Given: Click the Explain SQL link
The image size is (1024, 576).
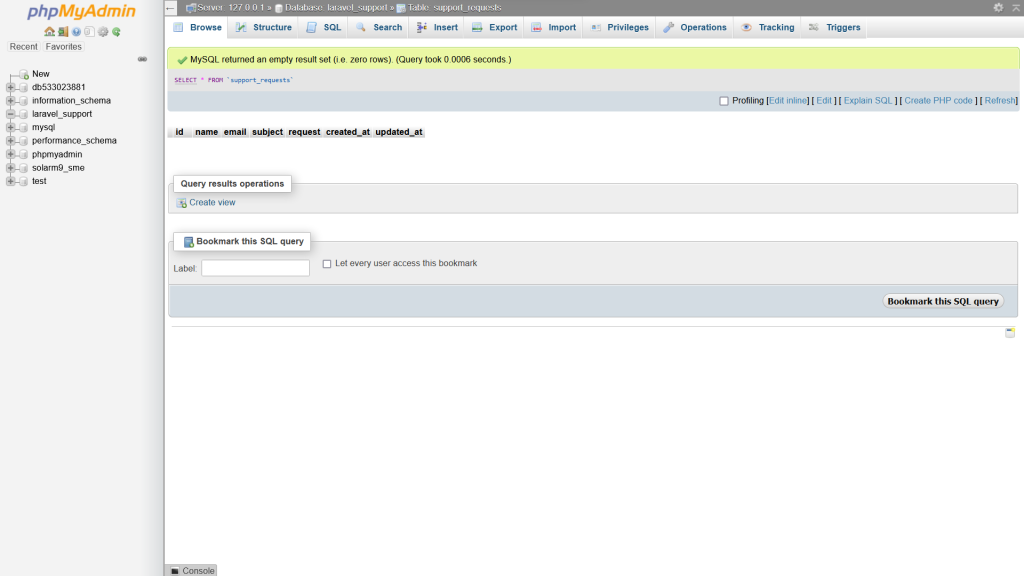Looking at the screenshot, I should [x=867, y=101].
